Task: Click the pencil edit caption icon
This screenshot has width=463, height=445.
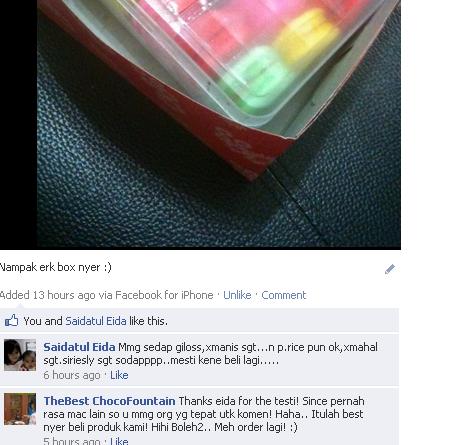Action: [390, 269]
